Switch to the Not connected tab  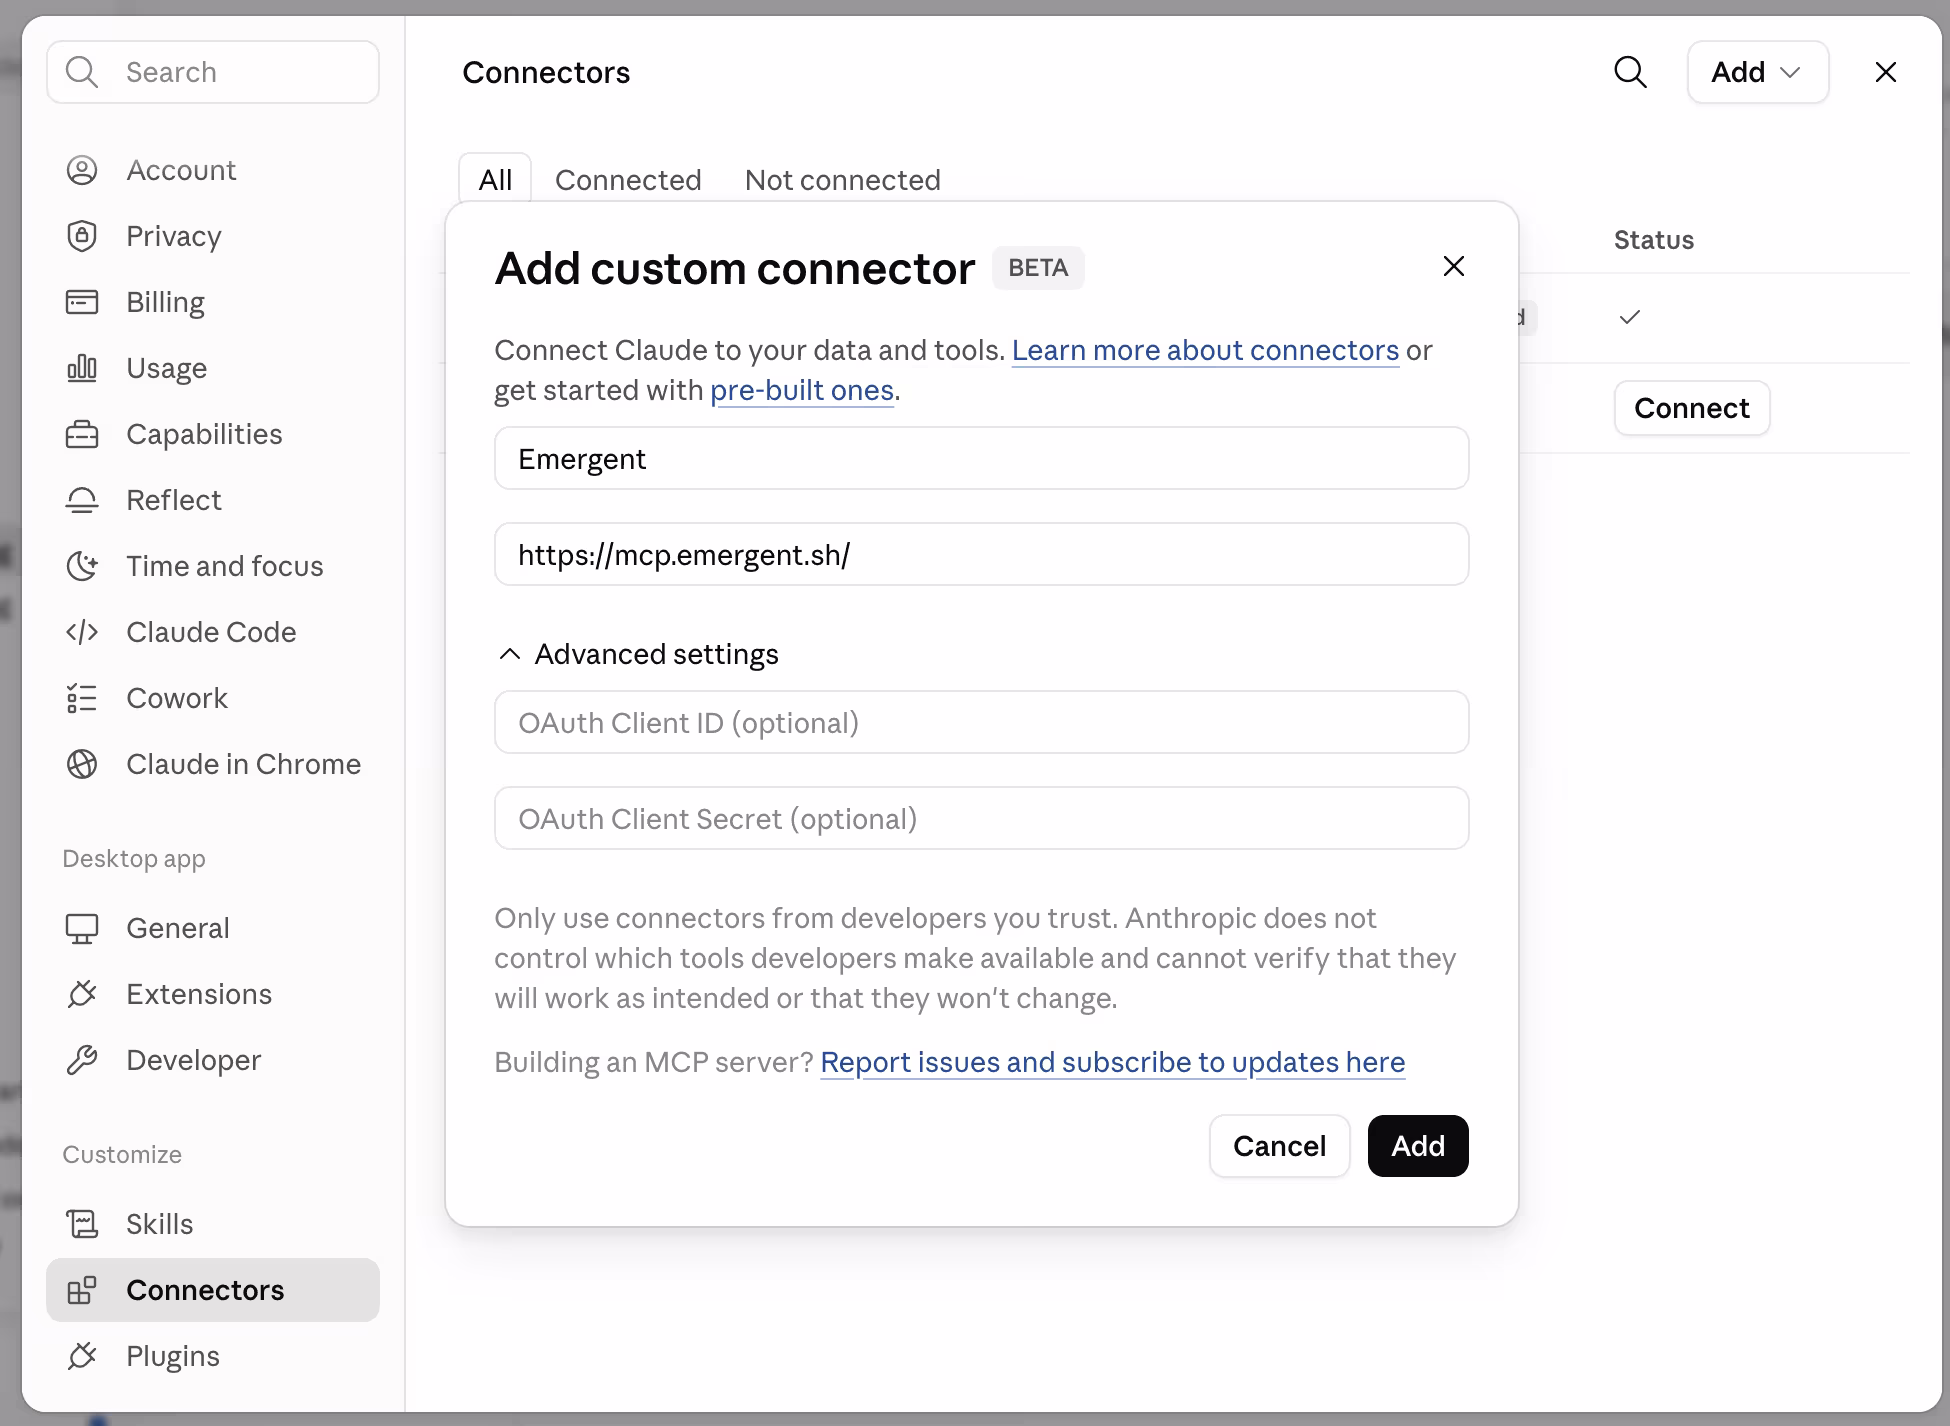click(843, 180)
